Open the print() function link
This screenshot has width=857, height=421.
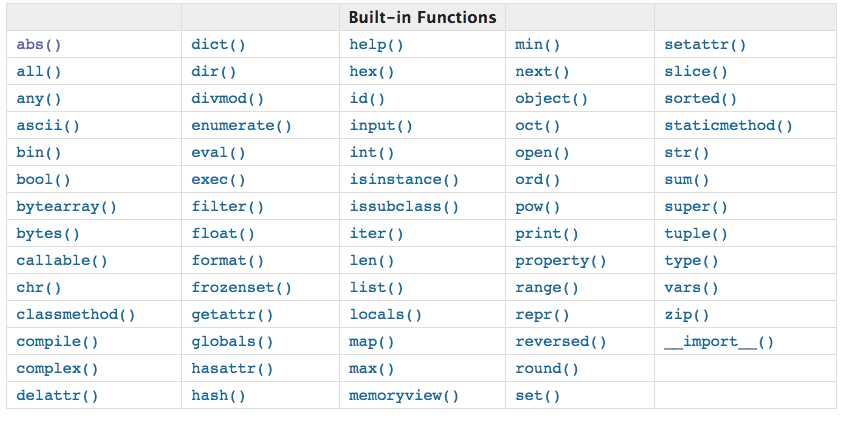[x=547, y=234]
